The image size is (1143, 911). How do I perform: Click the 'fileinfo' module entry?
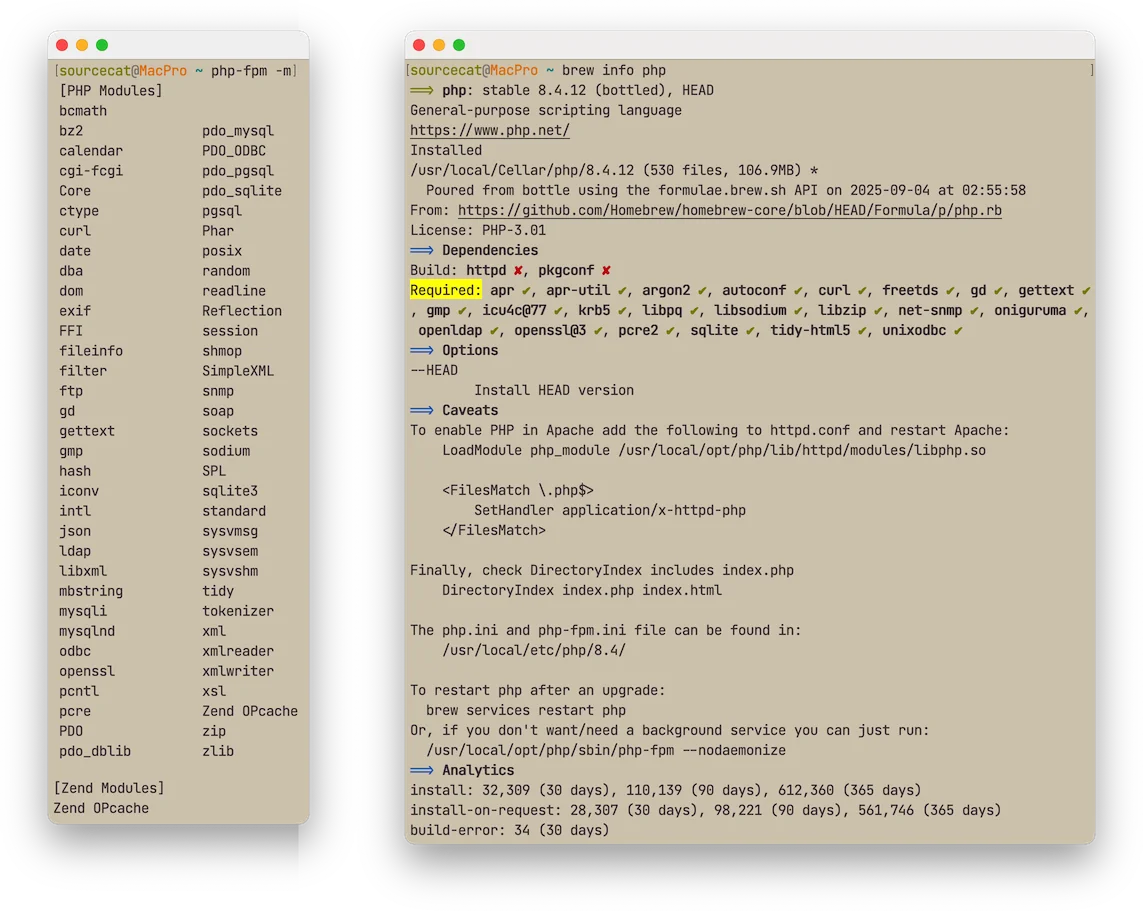(91, 351)
